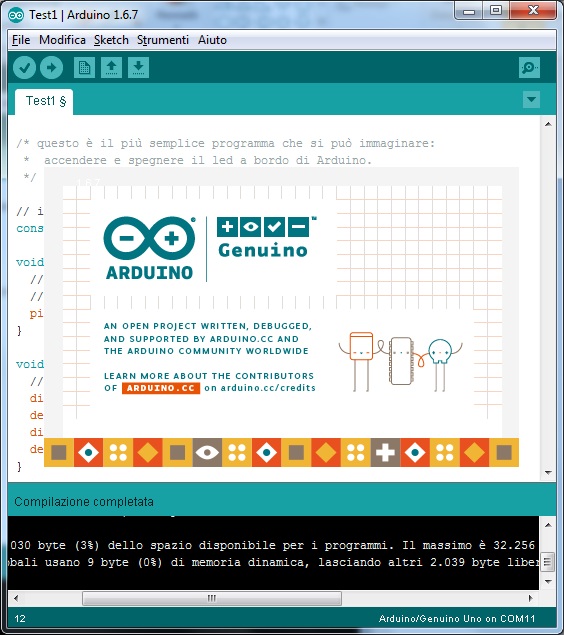
Task: Open the File menu
Action: point(21,40)
